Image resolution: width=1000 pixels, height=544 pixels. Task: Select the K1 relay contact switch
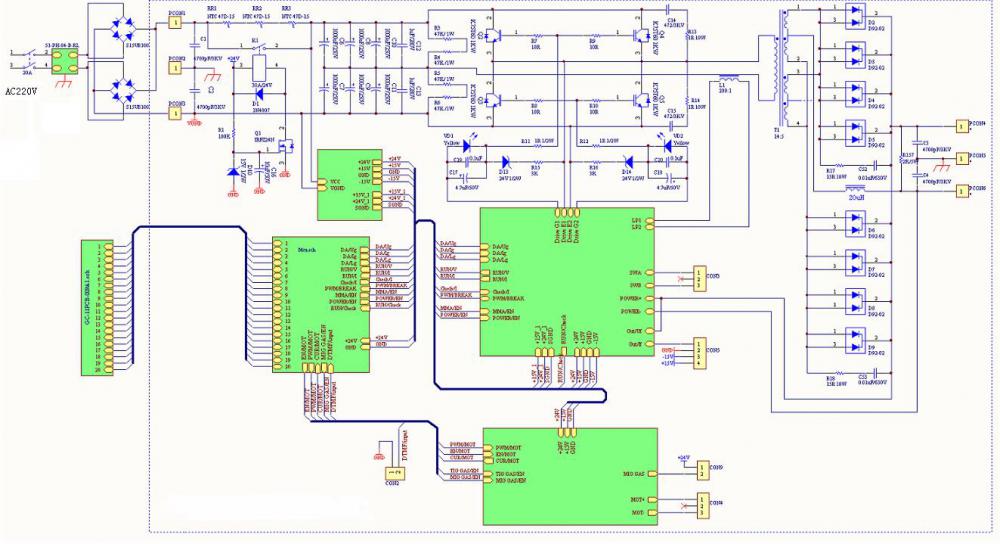point(260,47)
